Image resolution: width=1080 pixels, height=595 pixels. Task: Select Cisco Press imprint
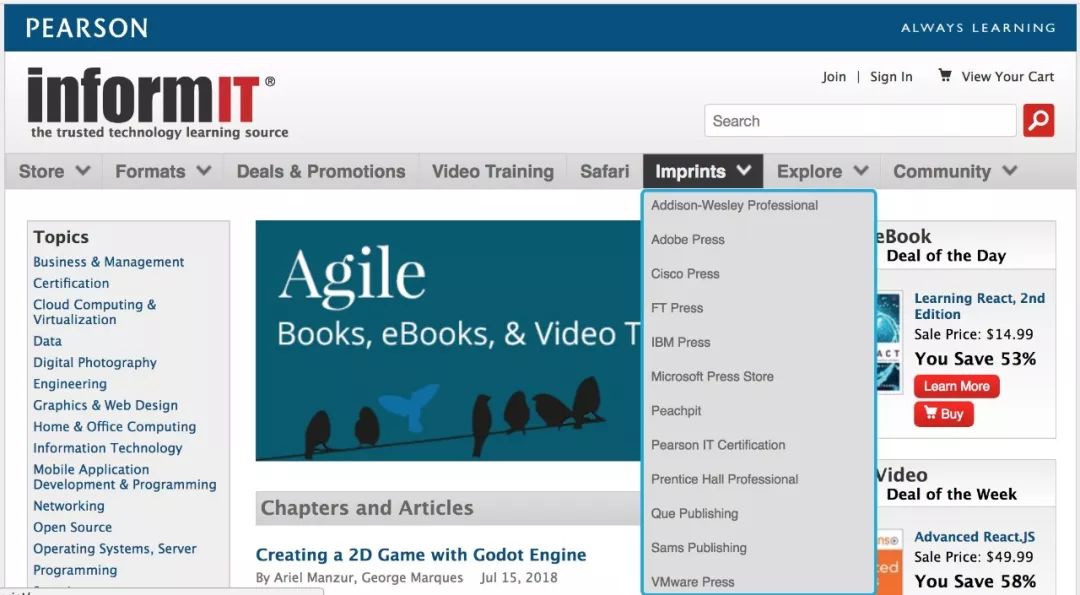point(685,273)
